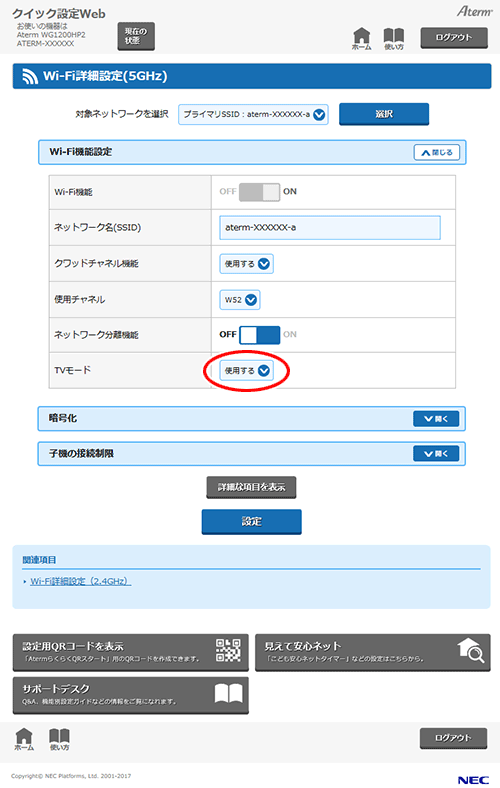Click the Aterm logo at the top right

474,11
